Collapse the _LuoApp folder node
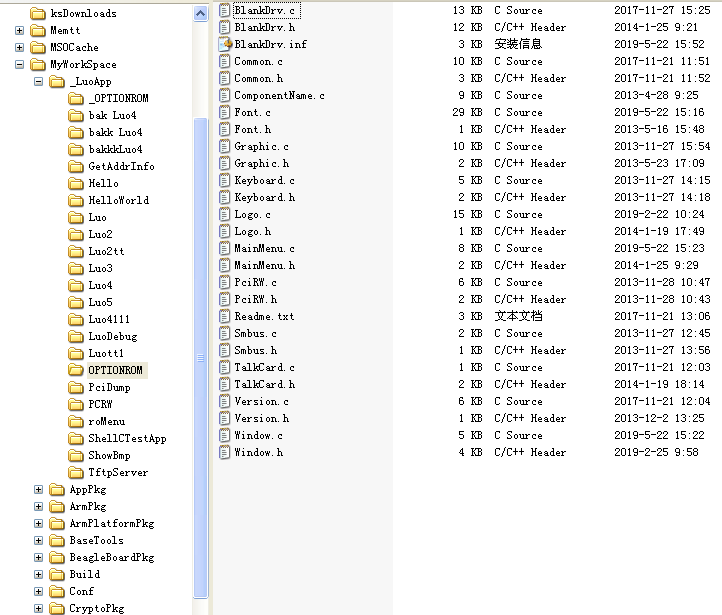The height and width of the screenshot is (615, 722). (39, 81)
